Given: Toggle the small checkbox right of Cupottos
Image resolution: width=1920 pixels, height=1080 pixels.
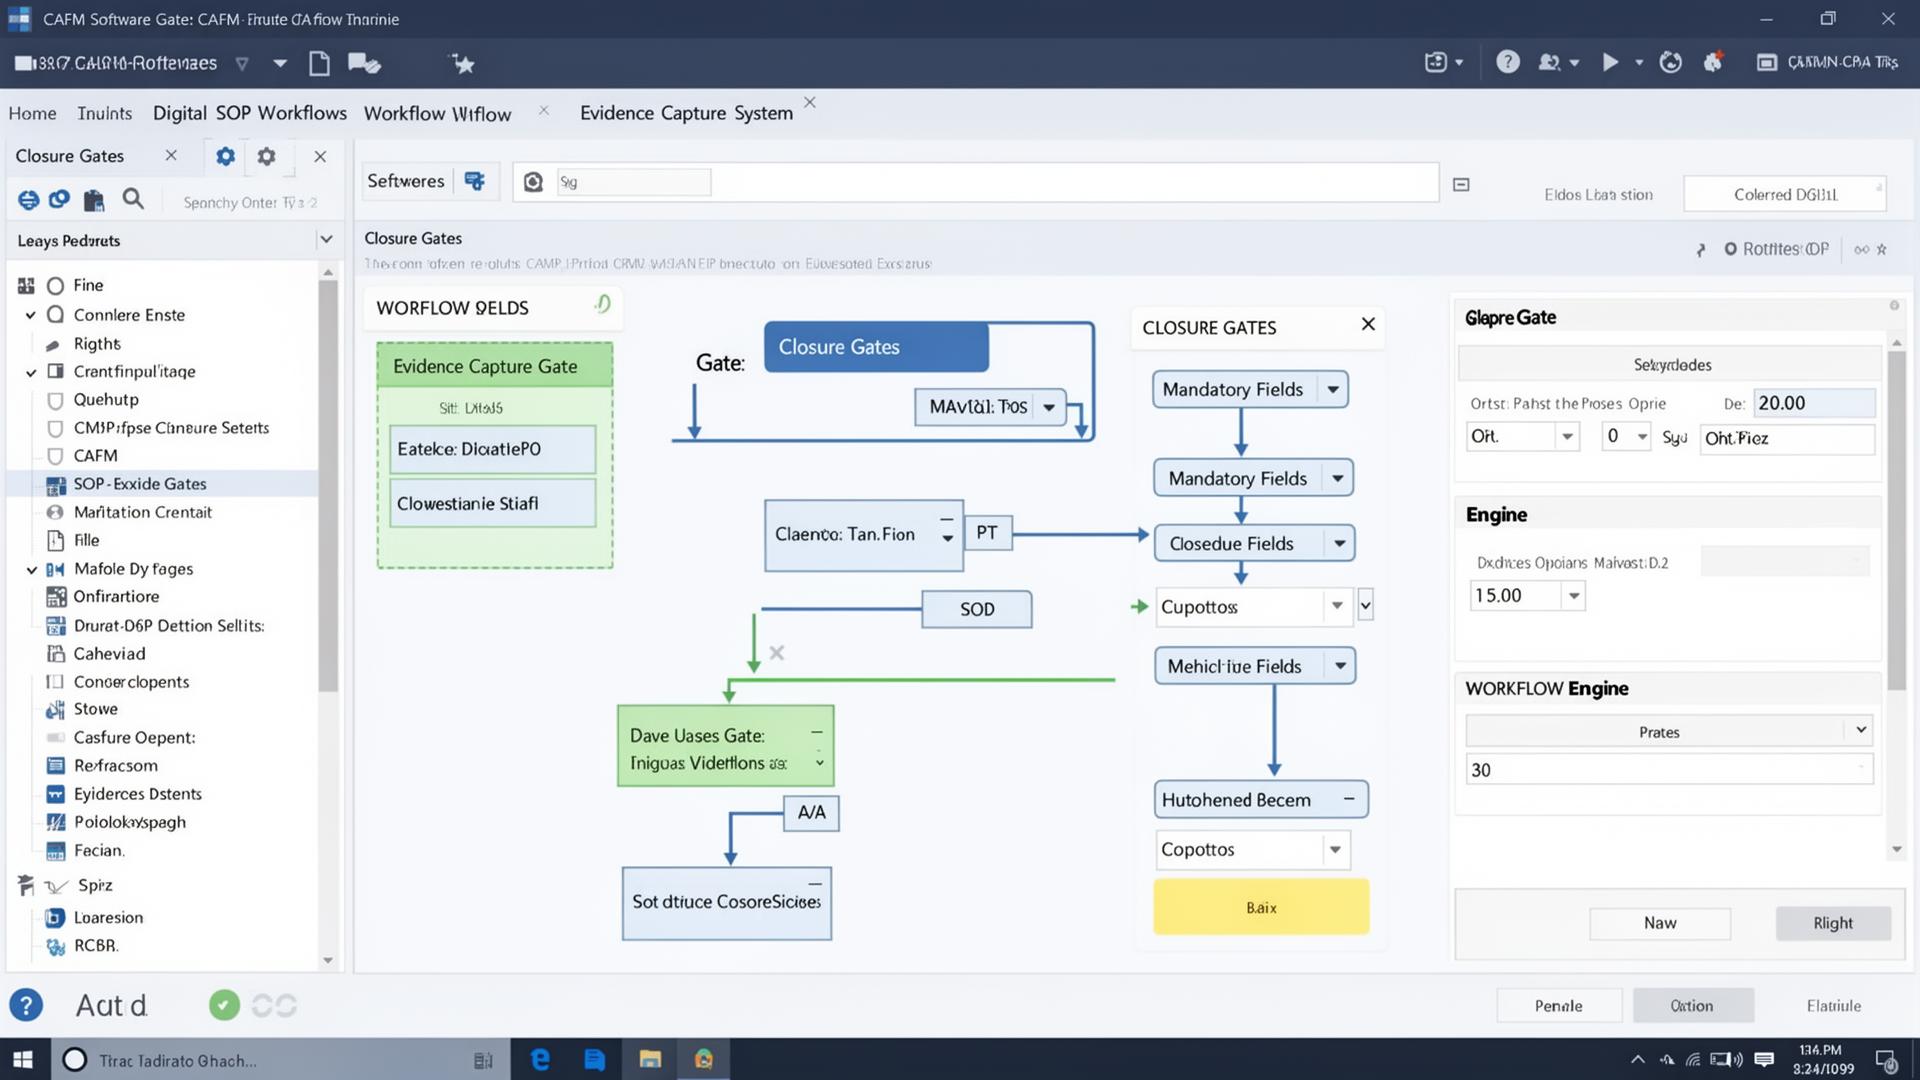Looking at the screenshot, I should pyautogui.click(x=1365, y=605).
